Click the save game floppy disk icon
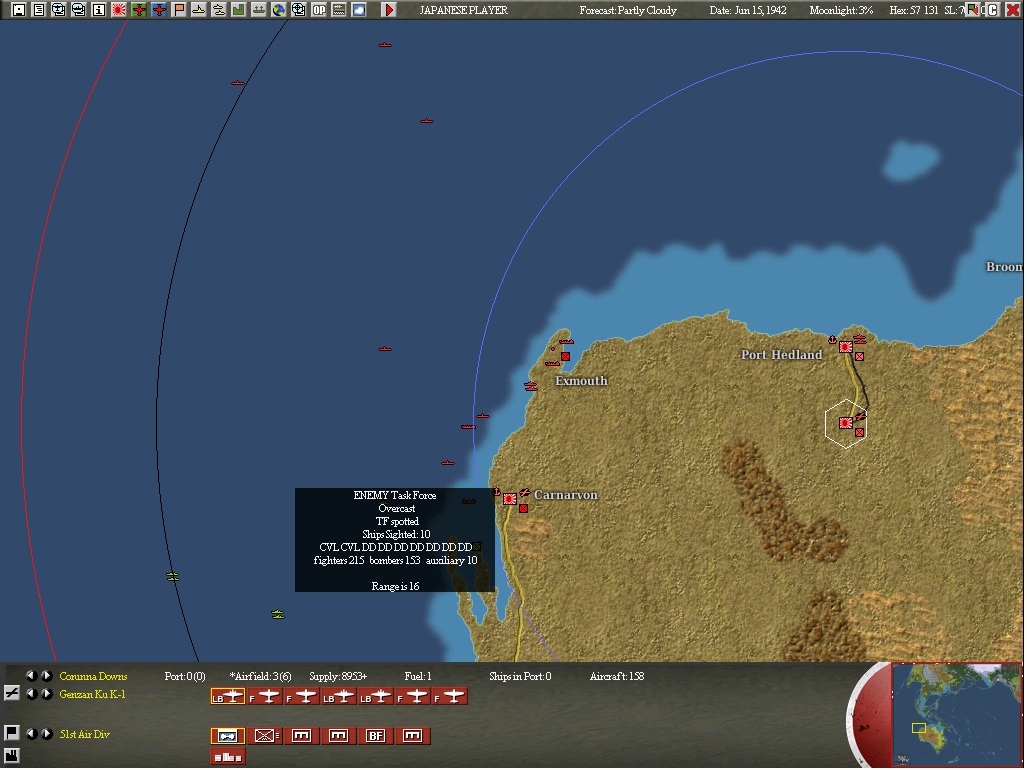 (18, 10)
